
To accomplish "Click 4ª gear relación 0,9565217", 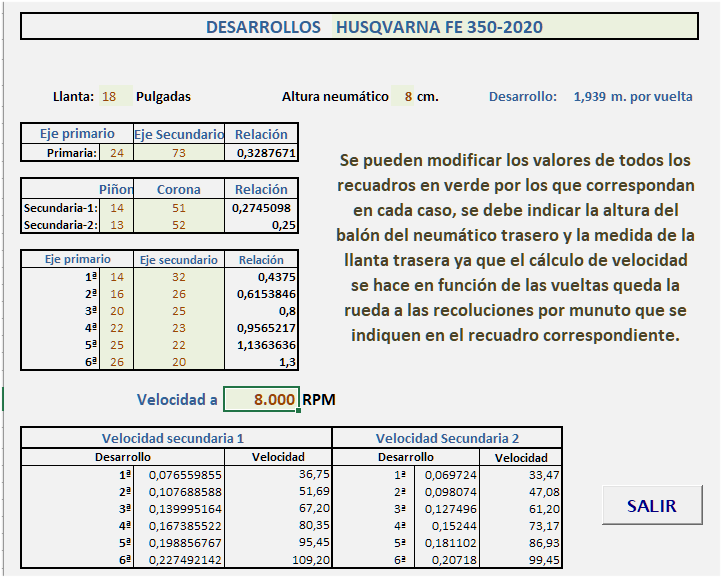I will [266, 328].
